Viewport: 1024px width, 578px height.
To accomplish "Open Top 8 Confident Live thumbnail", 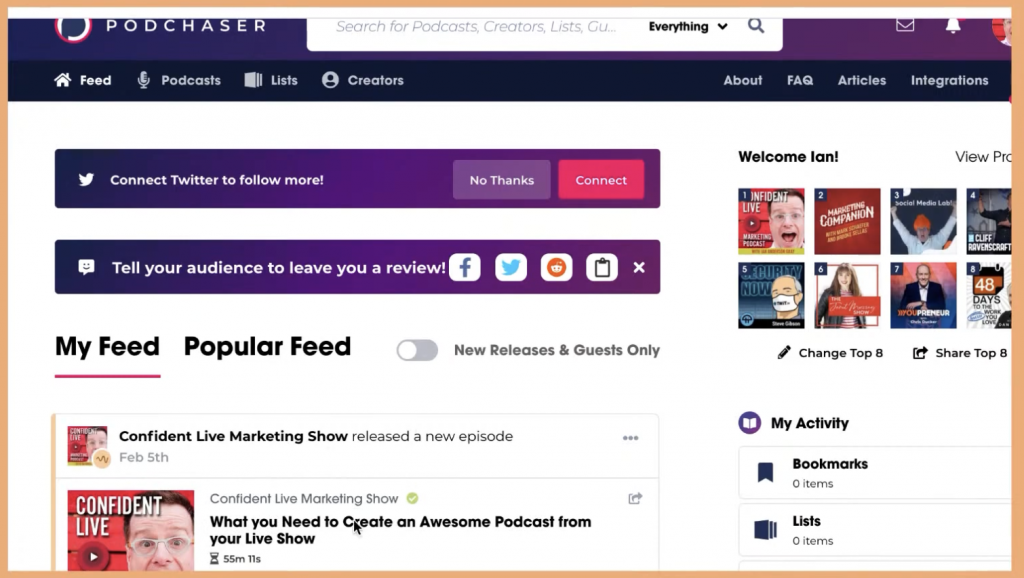I will pos(771,221).
